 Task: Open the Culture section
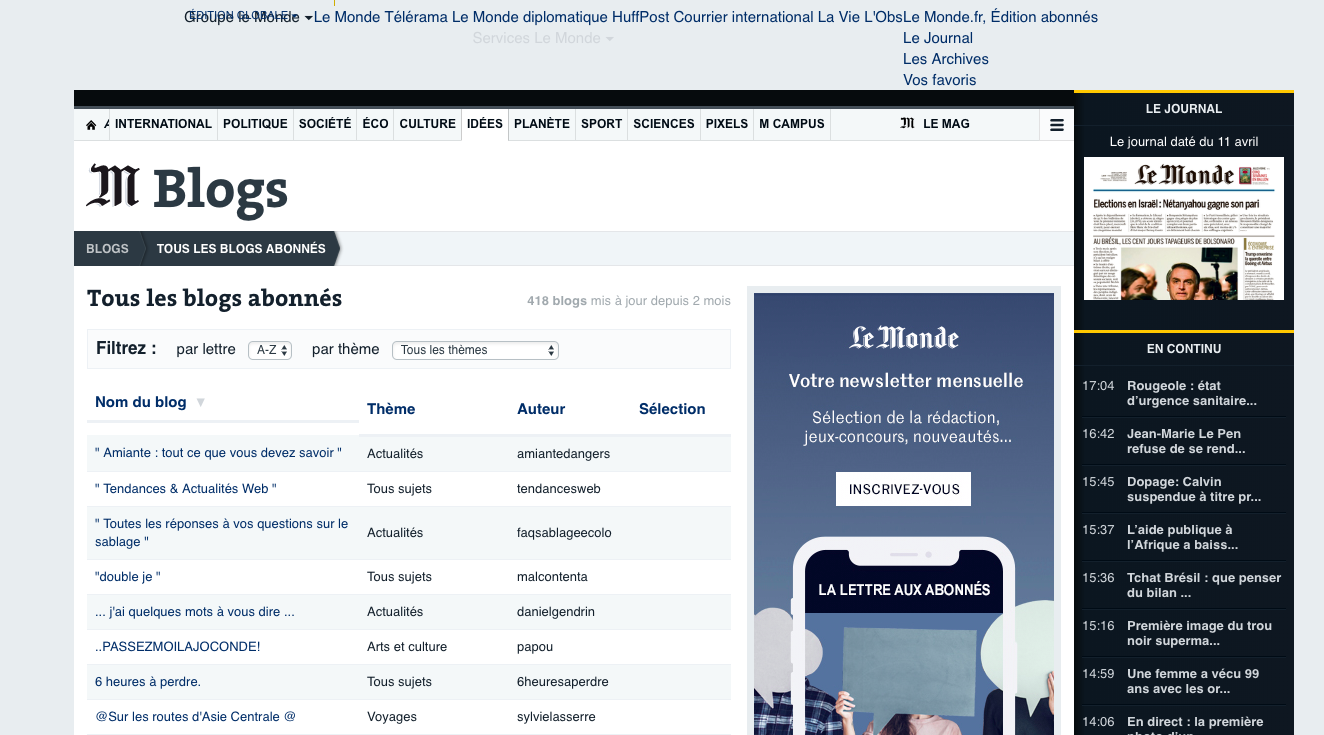tap(427, 124)
